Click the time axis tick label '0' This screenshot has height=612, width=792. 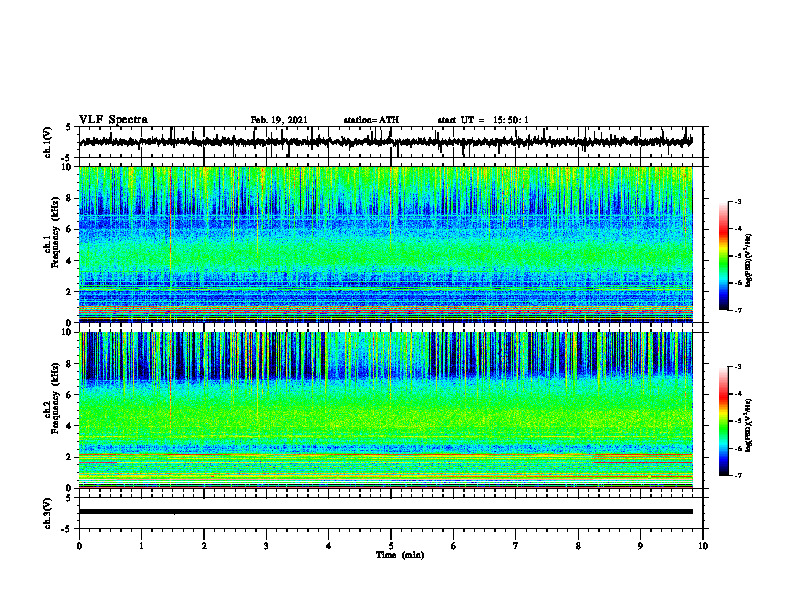[x=79, y=546]
